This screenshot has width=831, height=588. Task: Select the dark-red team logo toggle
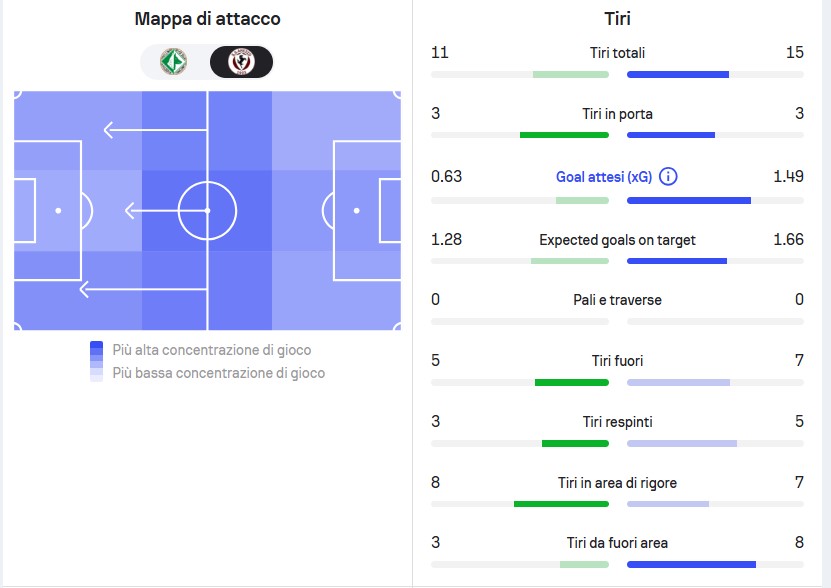[241, 62]
